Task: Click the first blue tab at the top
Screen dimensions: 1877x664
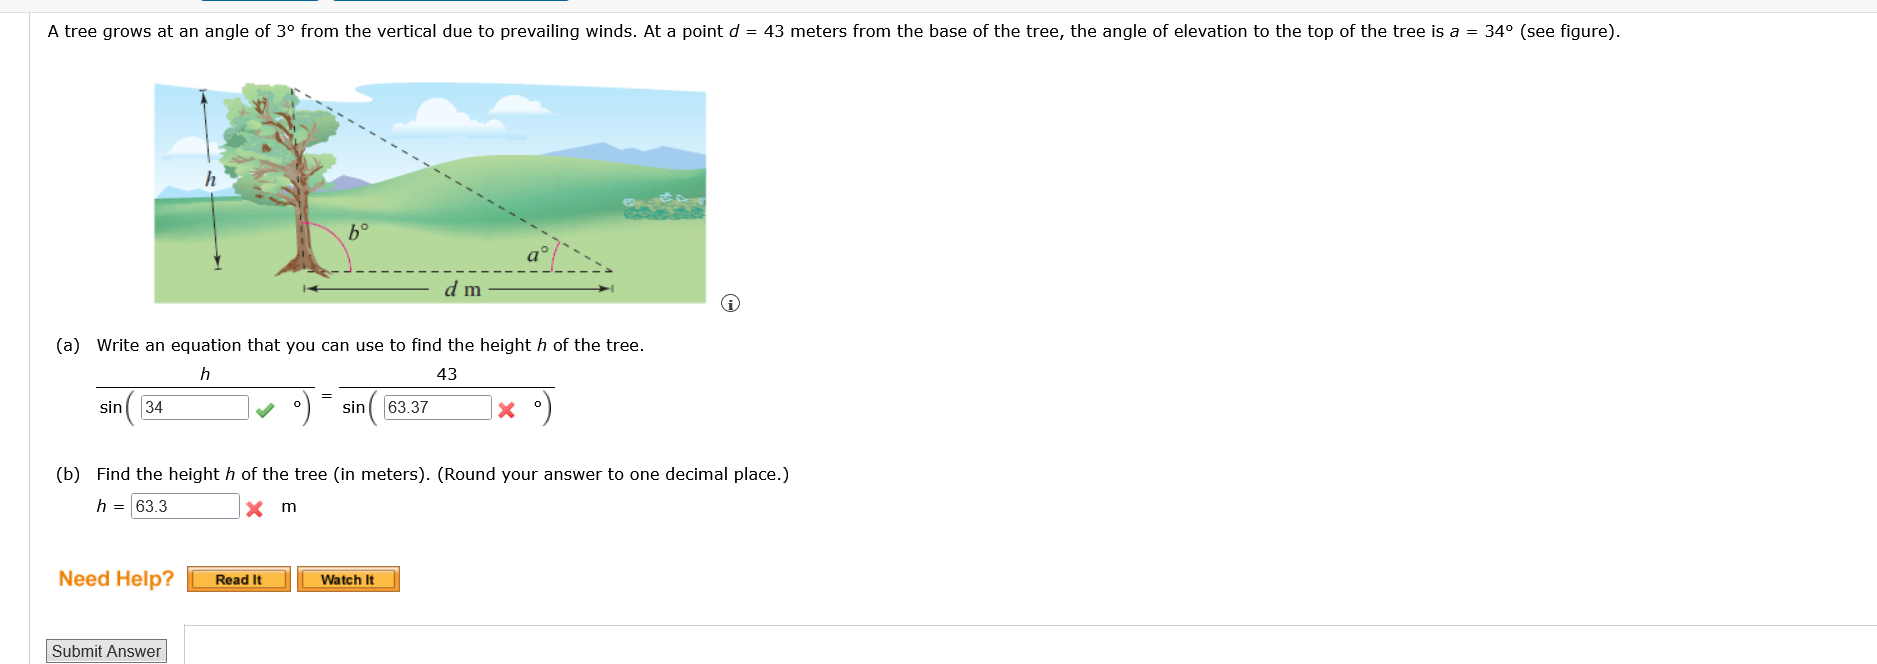Action: [x=258, y=1]
